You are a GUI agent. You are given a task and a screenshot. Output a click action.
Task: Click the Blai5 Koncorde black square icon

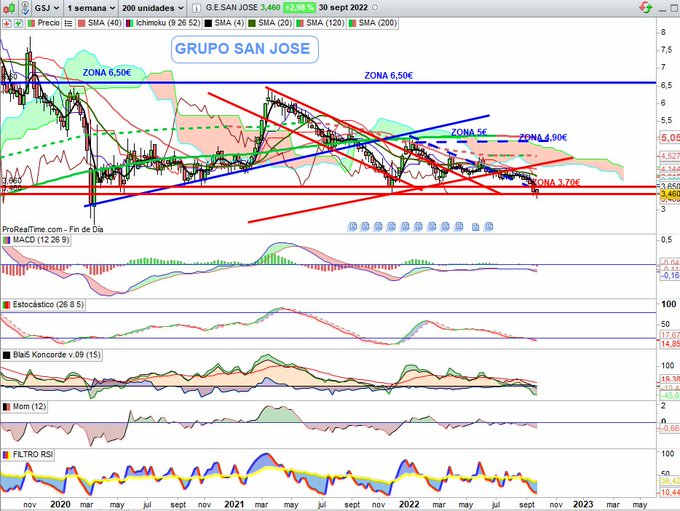tap(7, 355)
